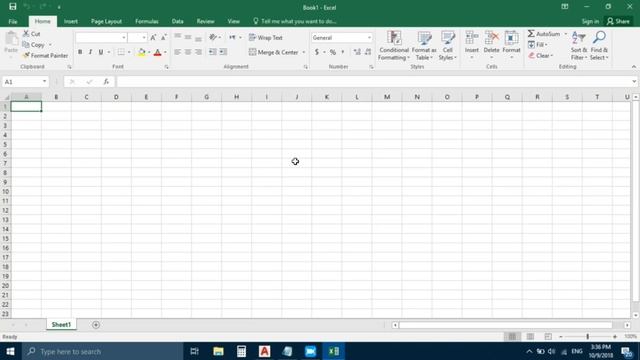
Task: Click the Cut scissors icon
Action: tap(27, 34)
